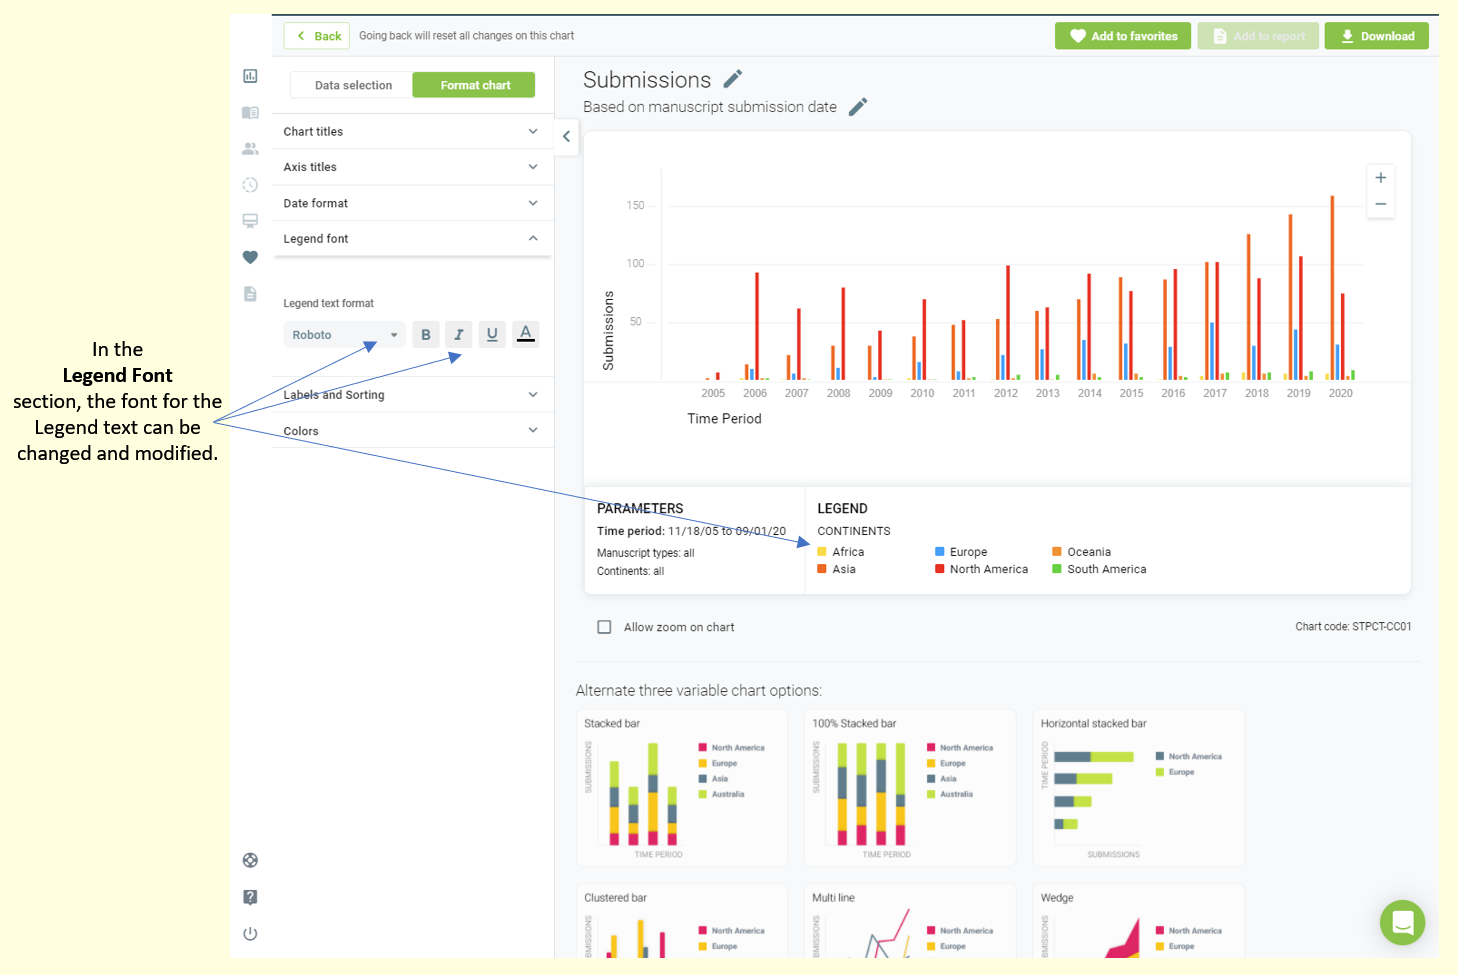
Task: Open the charts icon in left sidebar
Action: (250, 76)
